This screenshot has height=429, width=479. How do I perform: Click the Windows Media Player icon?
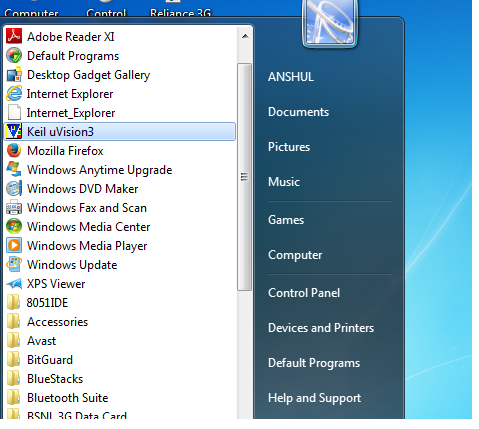click(x=14, y=245)
